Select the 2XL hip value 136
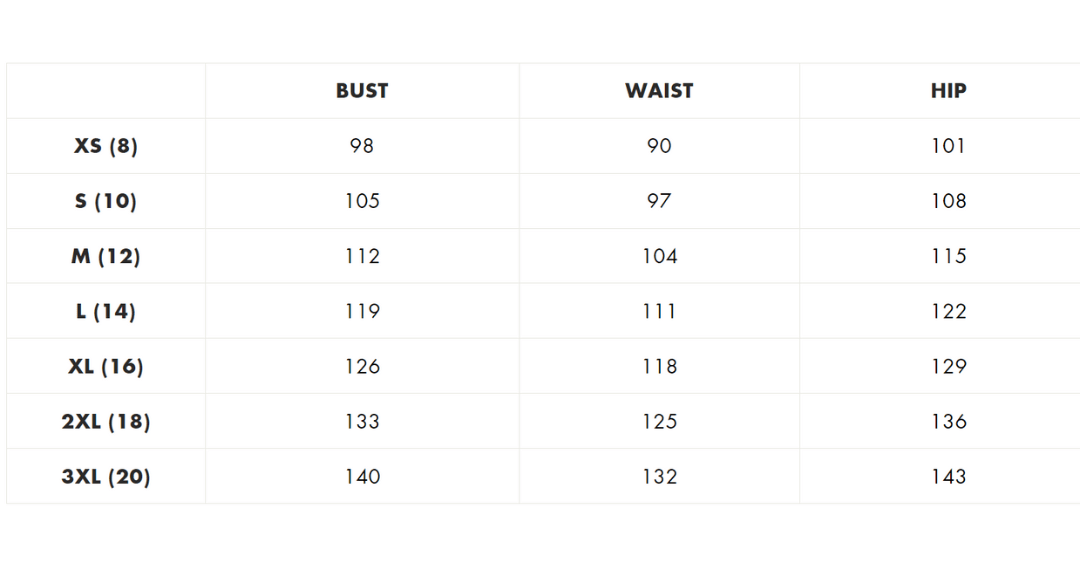The height and width of the screenshot is (566, 1080). pyautogui.click(x=948, y=421)
